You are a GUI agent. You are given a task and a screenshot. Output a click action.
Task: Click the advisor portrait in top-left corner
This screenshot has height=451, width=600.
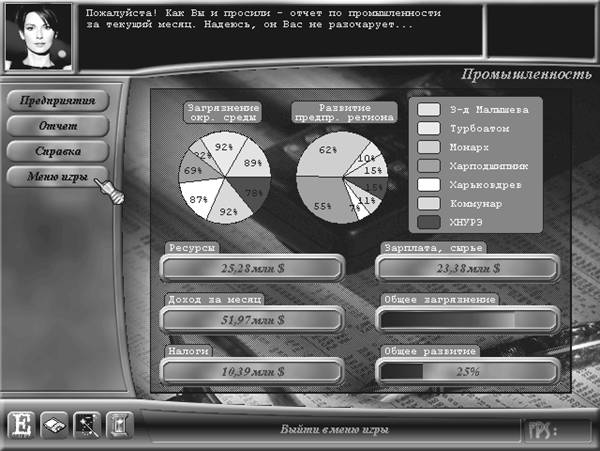coord(37,36)
